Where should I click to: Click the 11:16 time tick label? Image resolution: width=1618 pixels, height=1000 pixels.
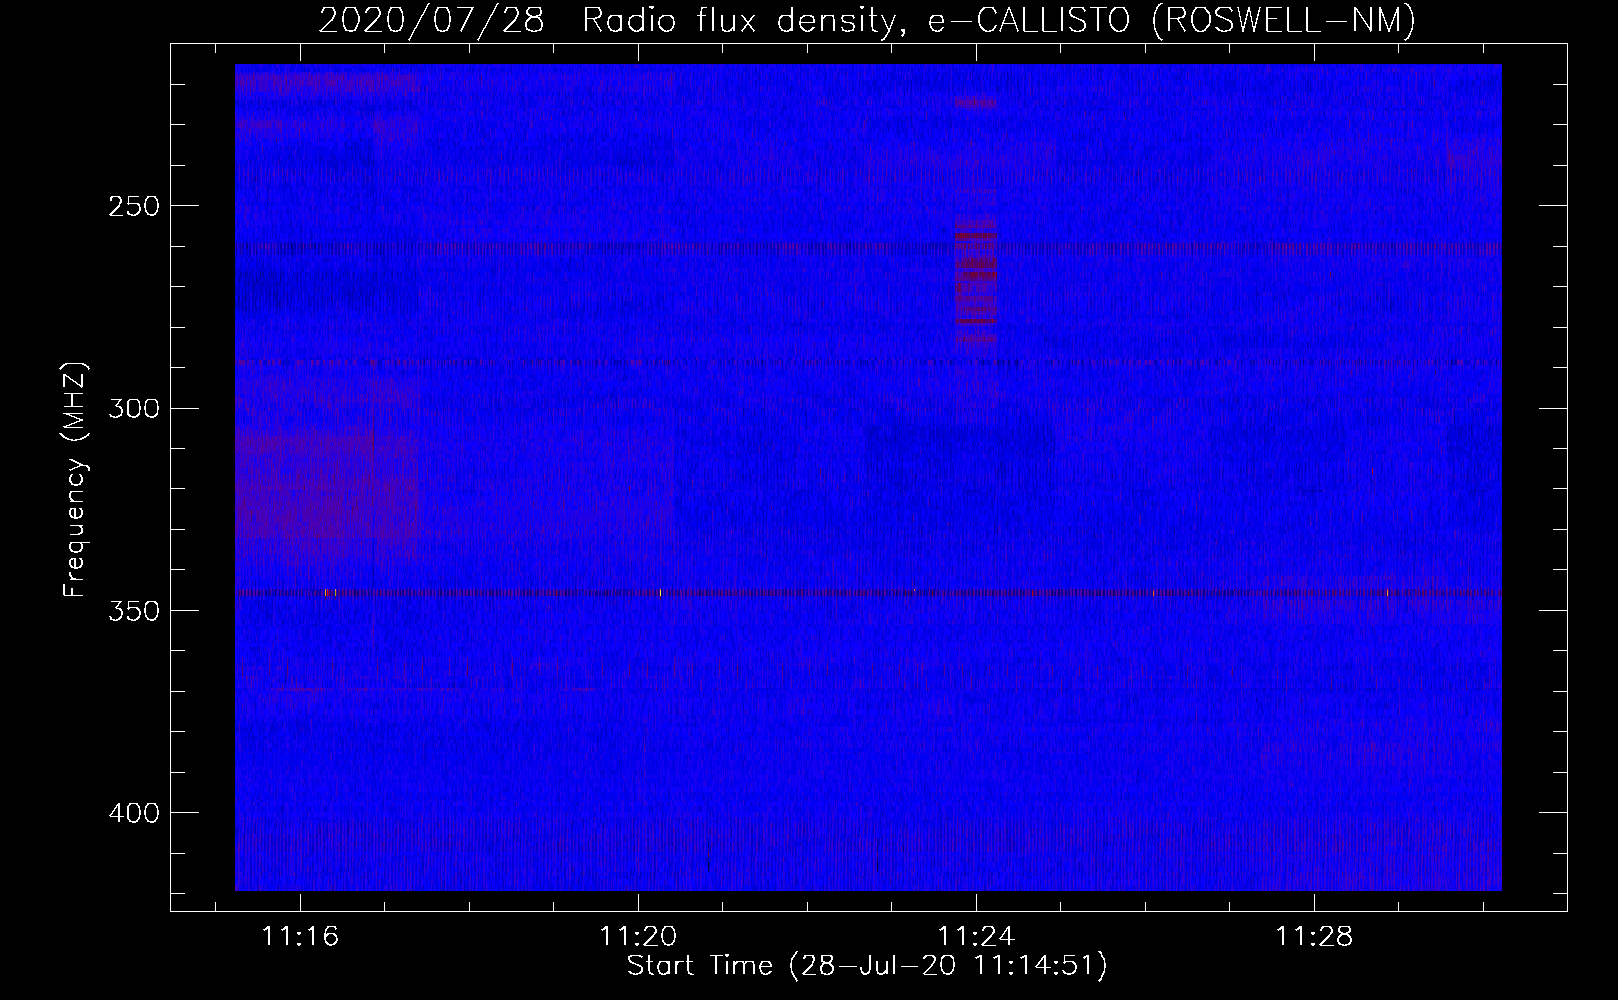click(x=300, y=937)
